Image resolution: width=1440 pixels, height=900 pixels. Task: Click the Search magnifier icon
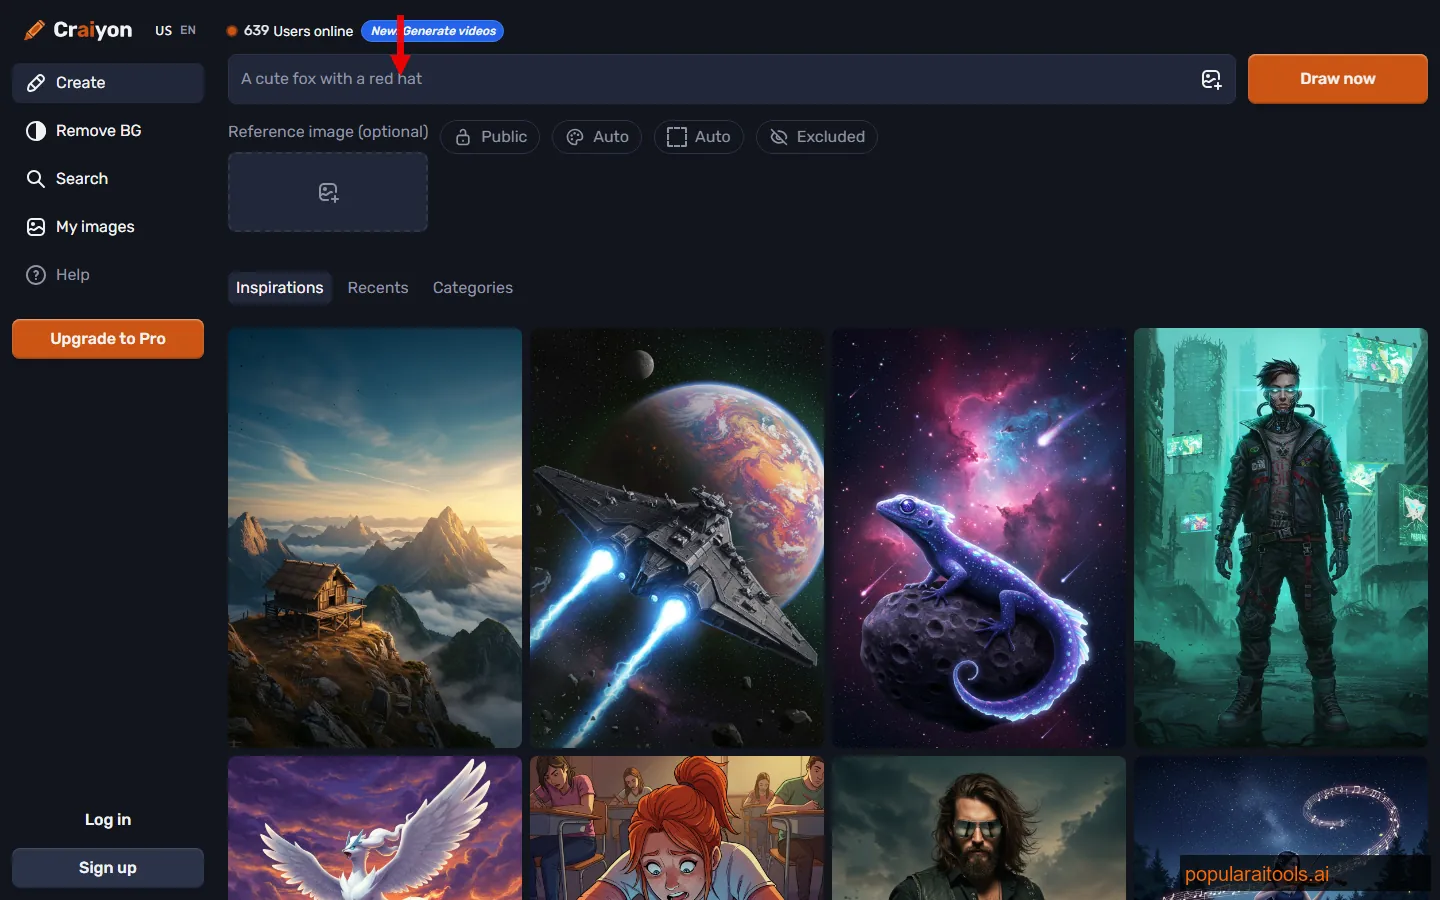coord(36,178)
